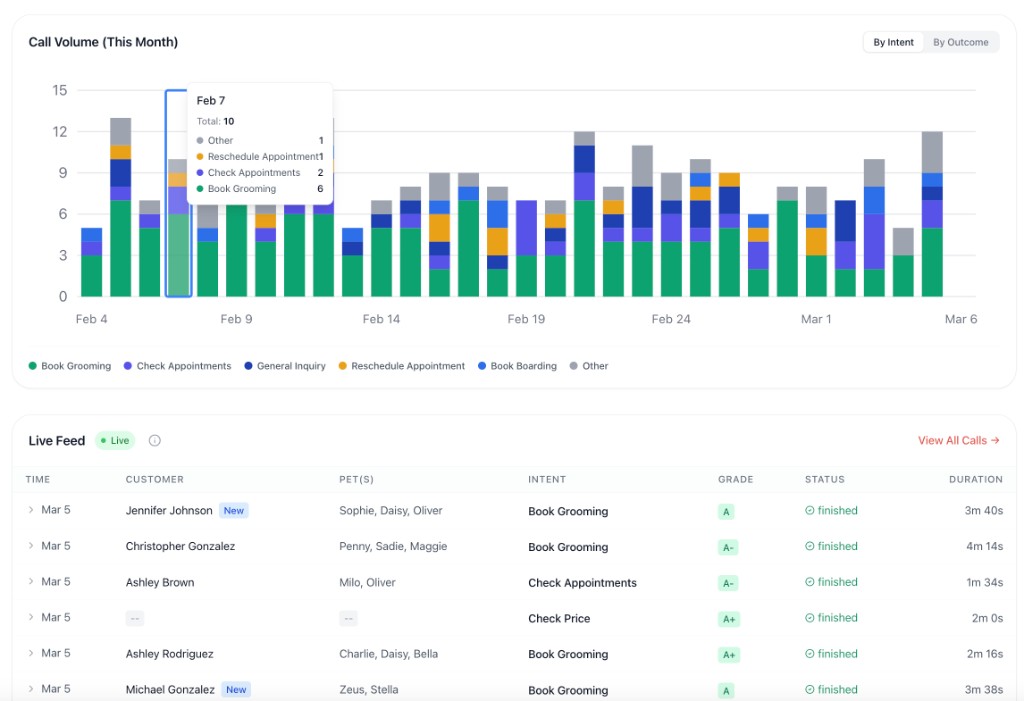Open View All Calls
Viewport: 1024px width, 701px height.
(x=957, y=440)
